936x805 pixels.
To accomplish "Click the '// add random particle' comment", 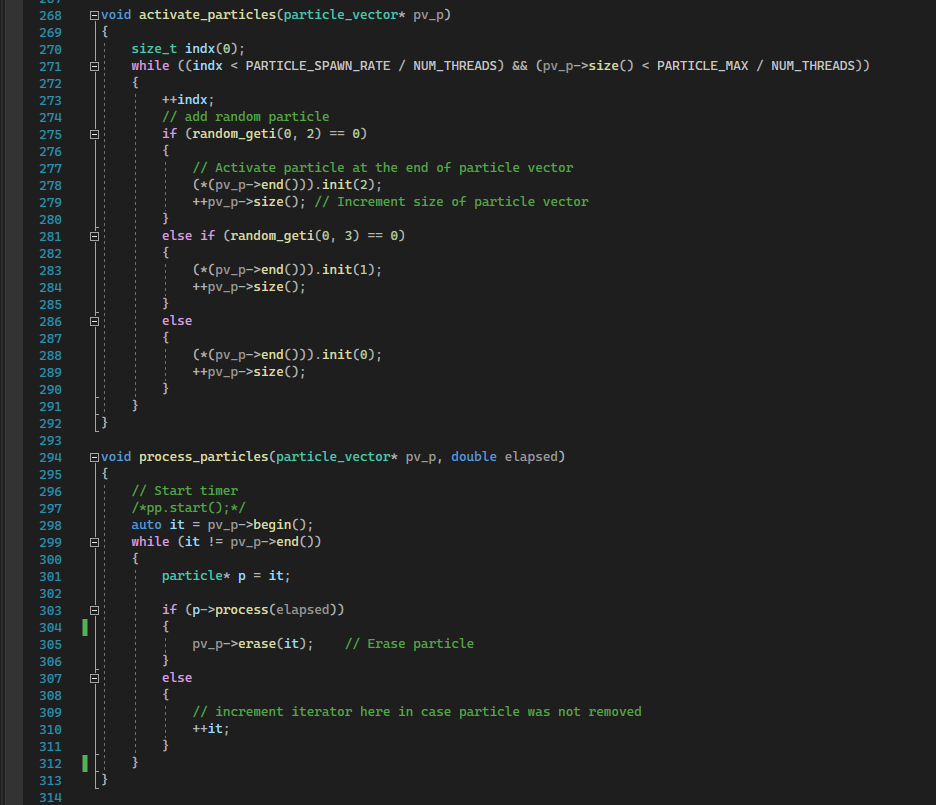I will tap(245, 116).
